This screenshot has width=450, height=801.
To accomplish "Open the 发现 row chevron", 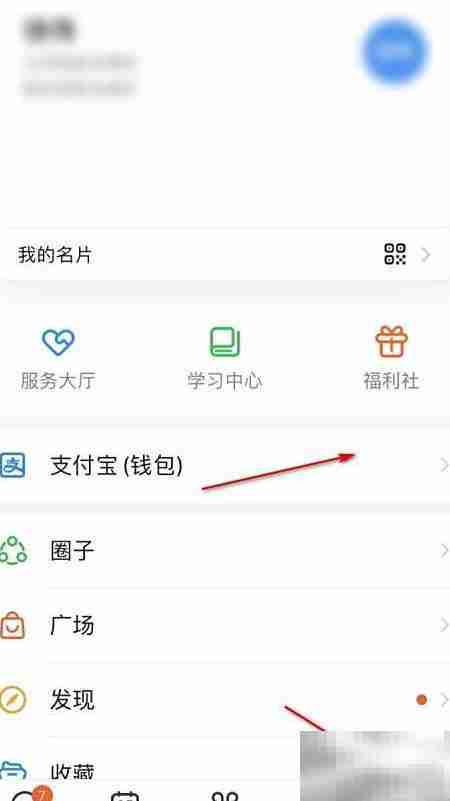I will pyautogui.click(x=444, y=700).
